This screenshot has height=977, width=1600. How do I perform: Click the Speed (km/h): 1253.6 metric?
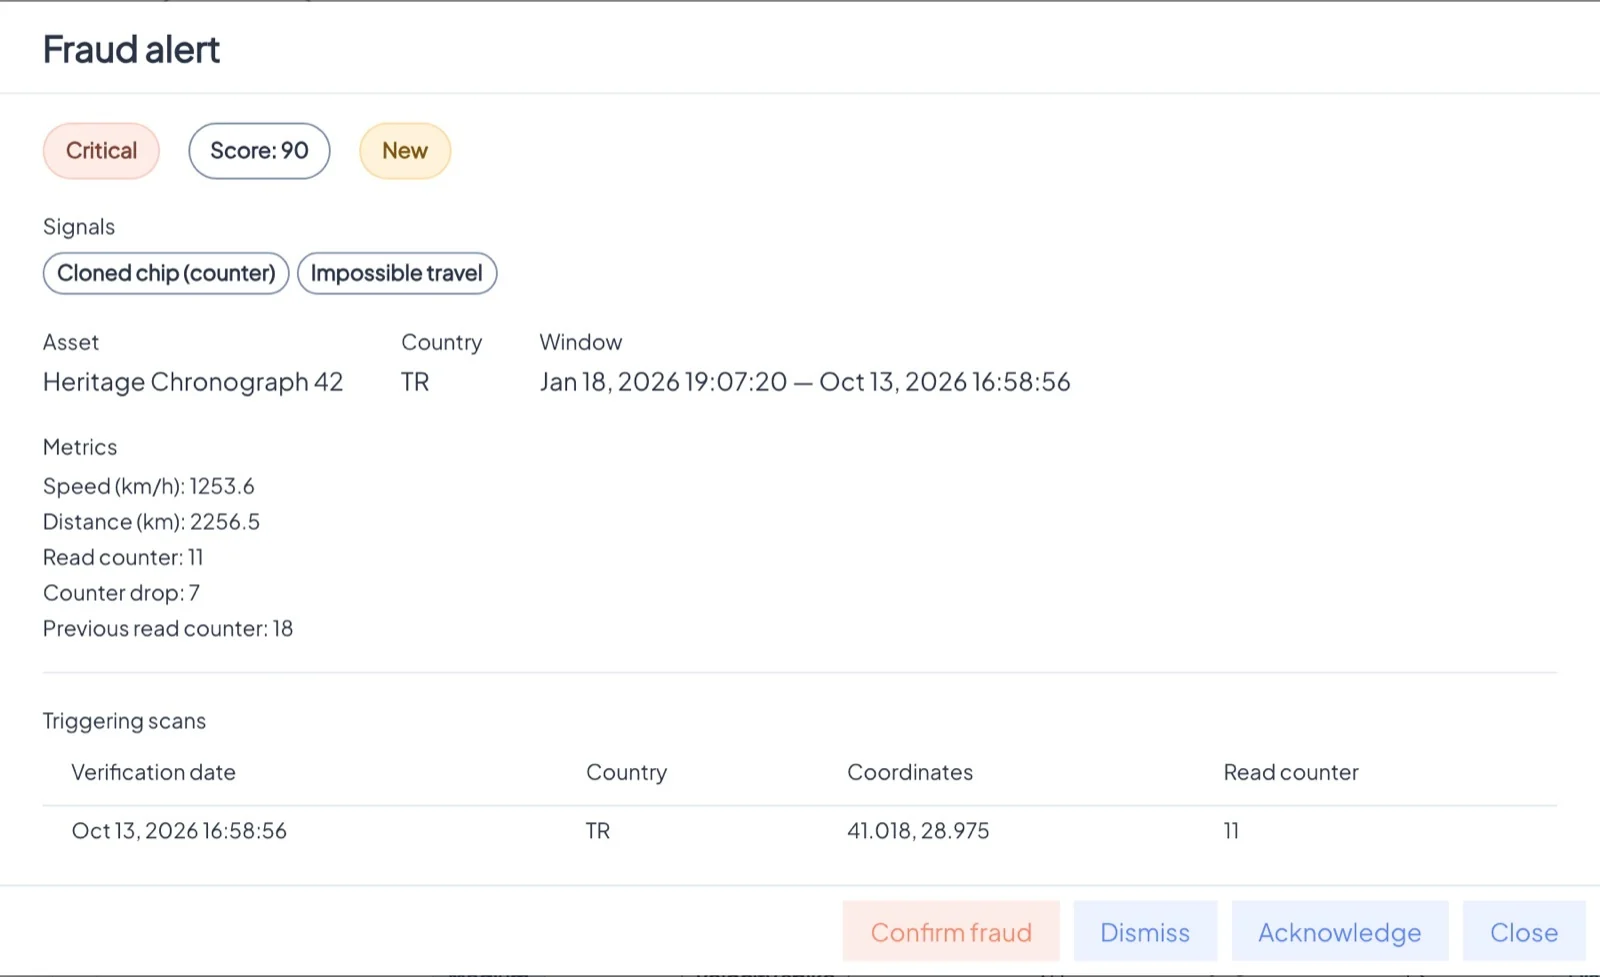pos(149,486)
